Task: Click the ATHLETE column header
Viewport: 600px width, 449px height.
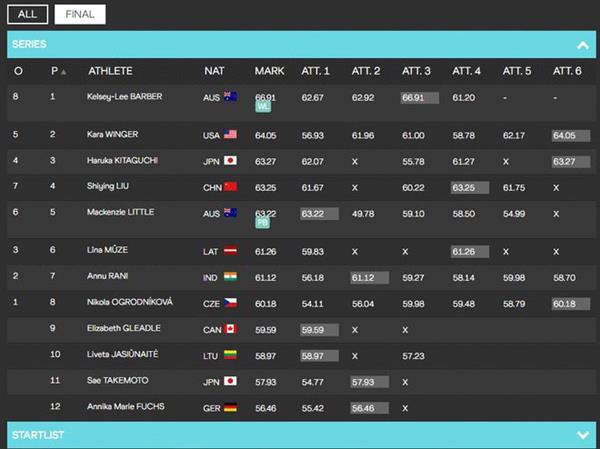Action: tap(110, 71)
